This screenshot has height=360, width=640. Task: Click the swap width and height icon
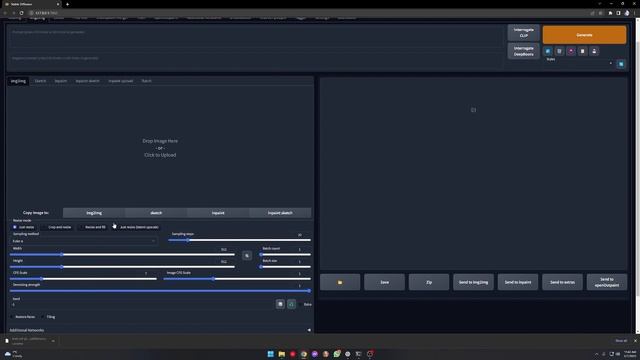click(247, 256)
